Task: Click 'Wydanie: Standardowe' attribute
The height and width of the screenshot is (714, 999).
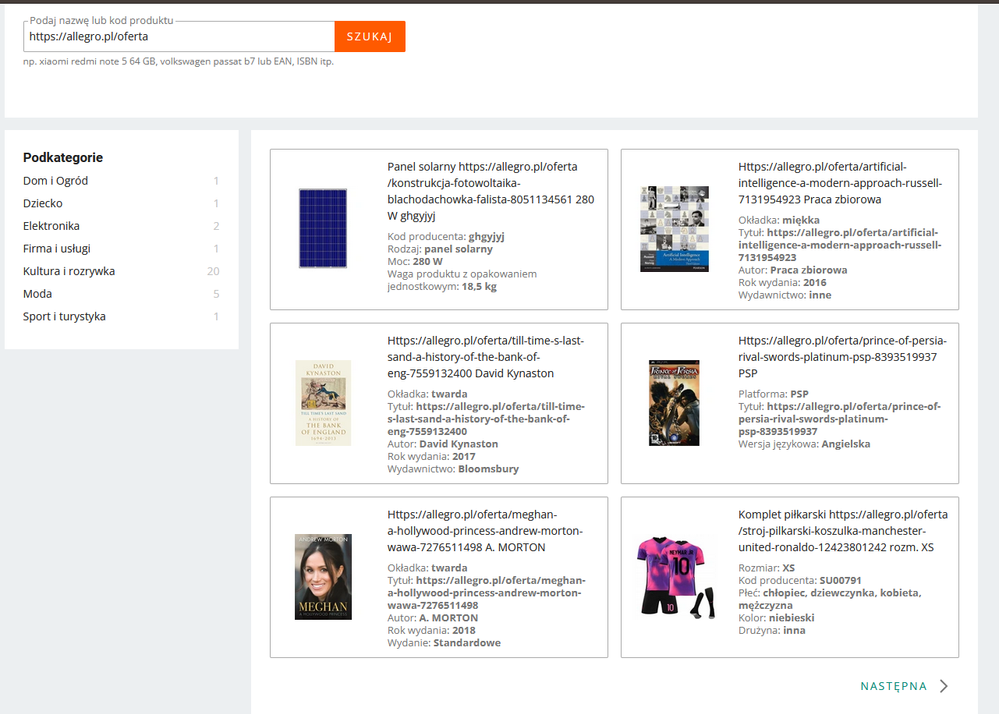Action: (x=444, y=643)
